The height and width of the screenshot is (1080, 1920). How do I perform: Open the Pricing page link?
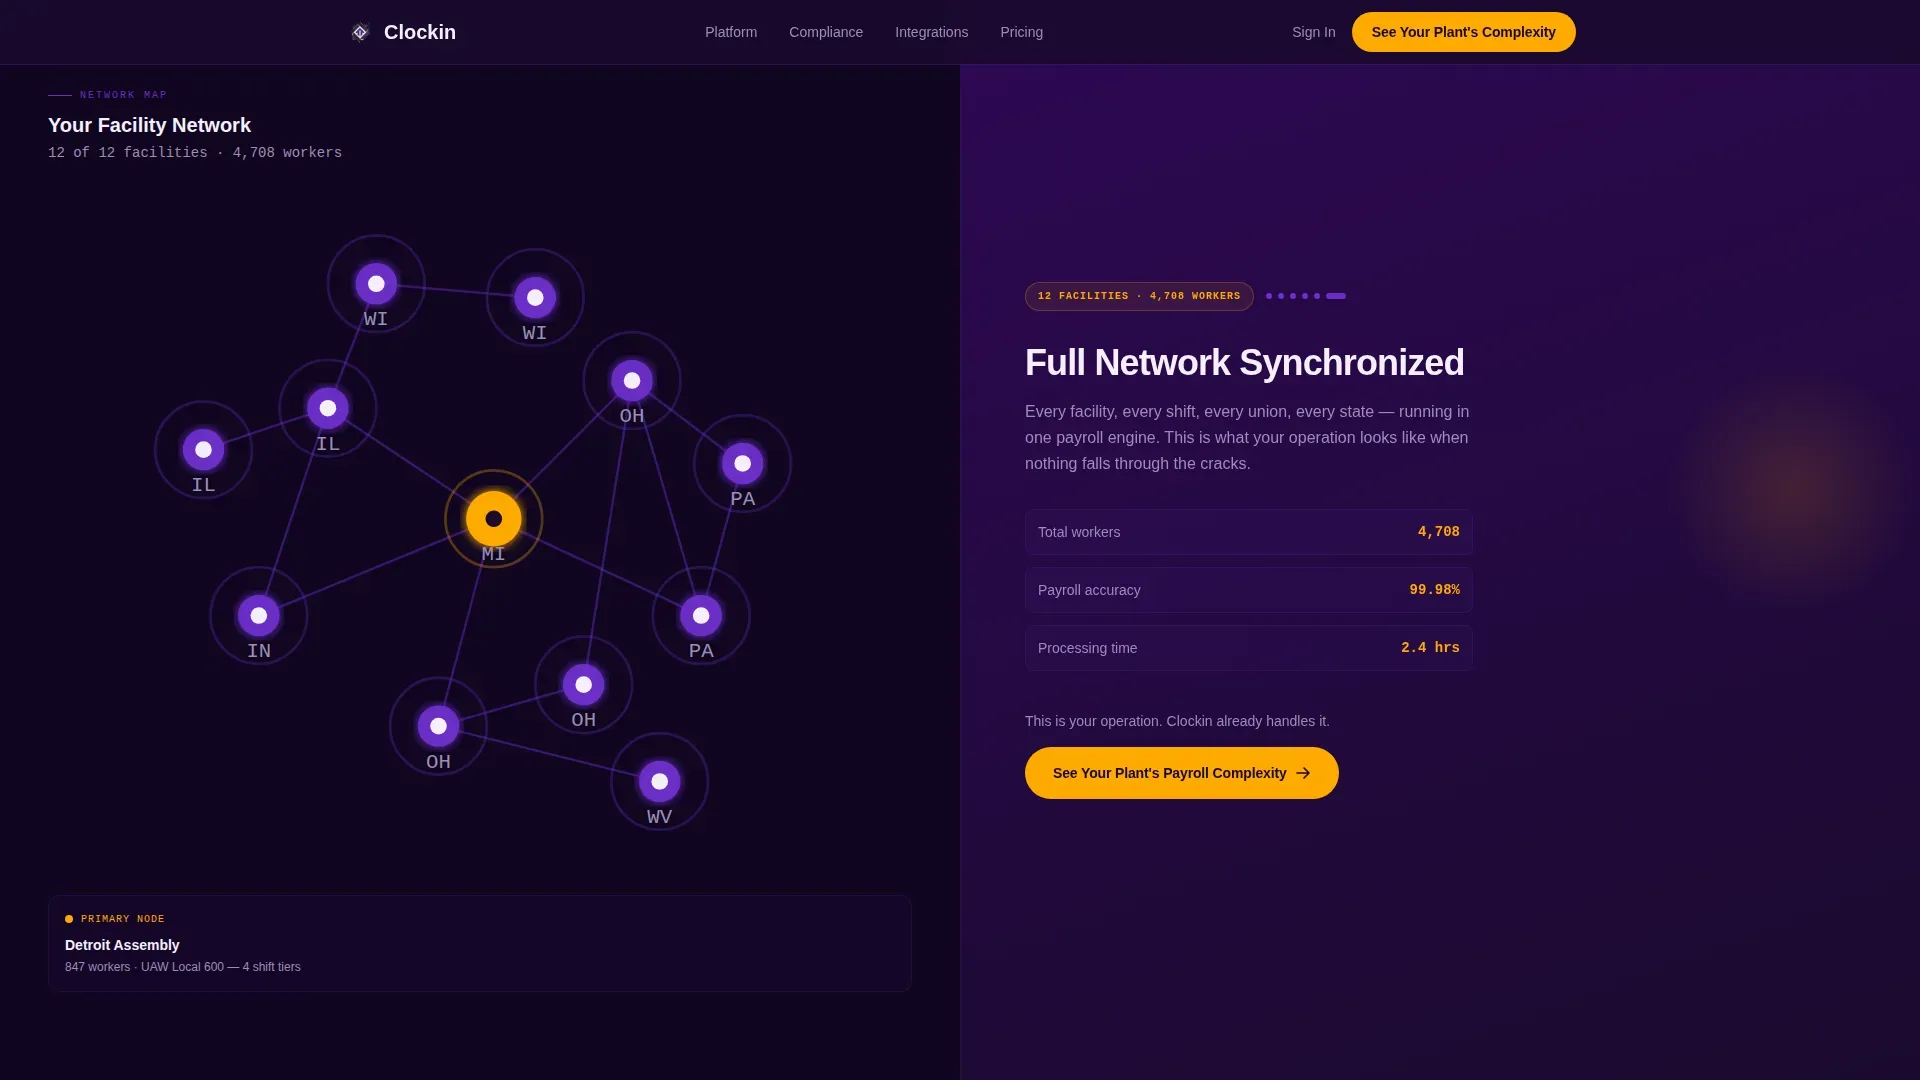[1021, 32]
